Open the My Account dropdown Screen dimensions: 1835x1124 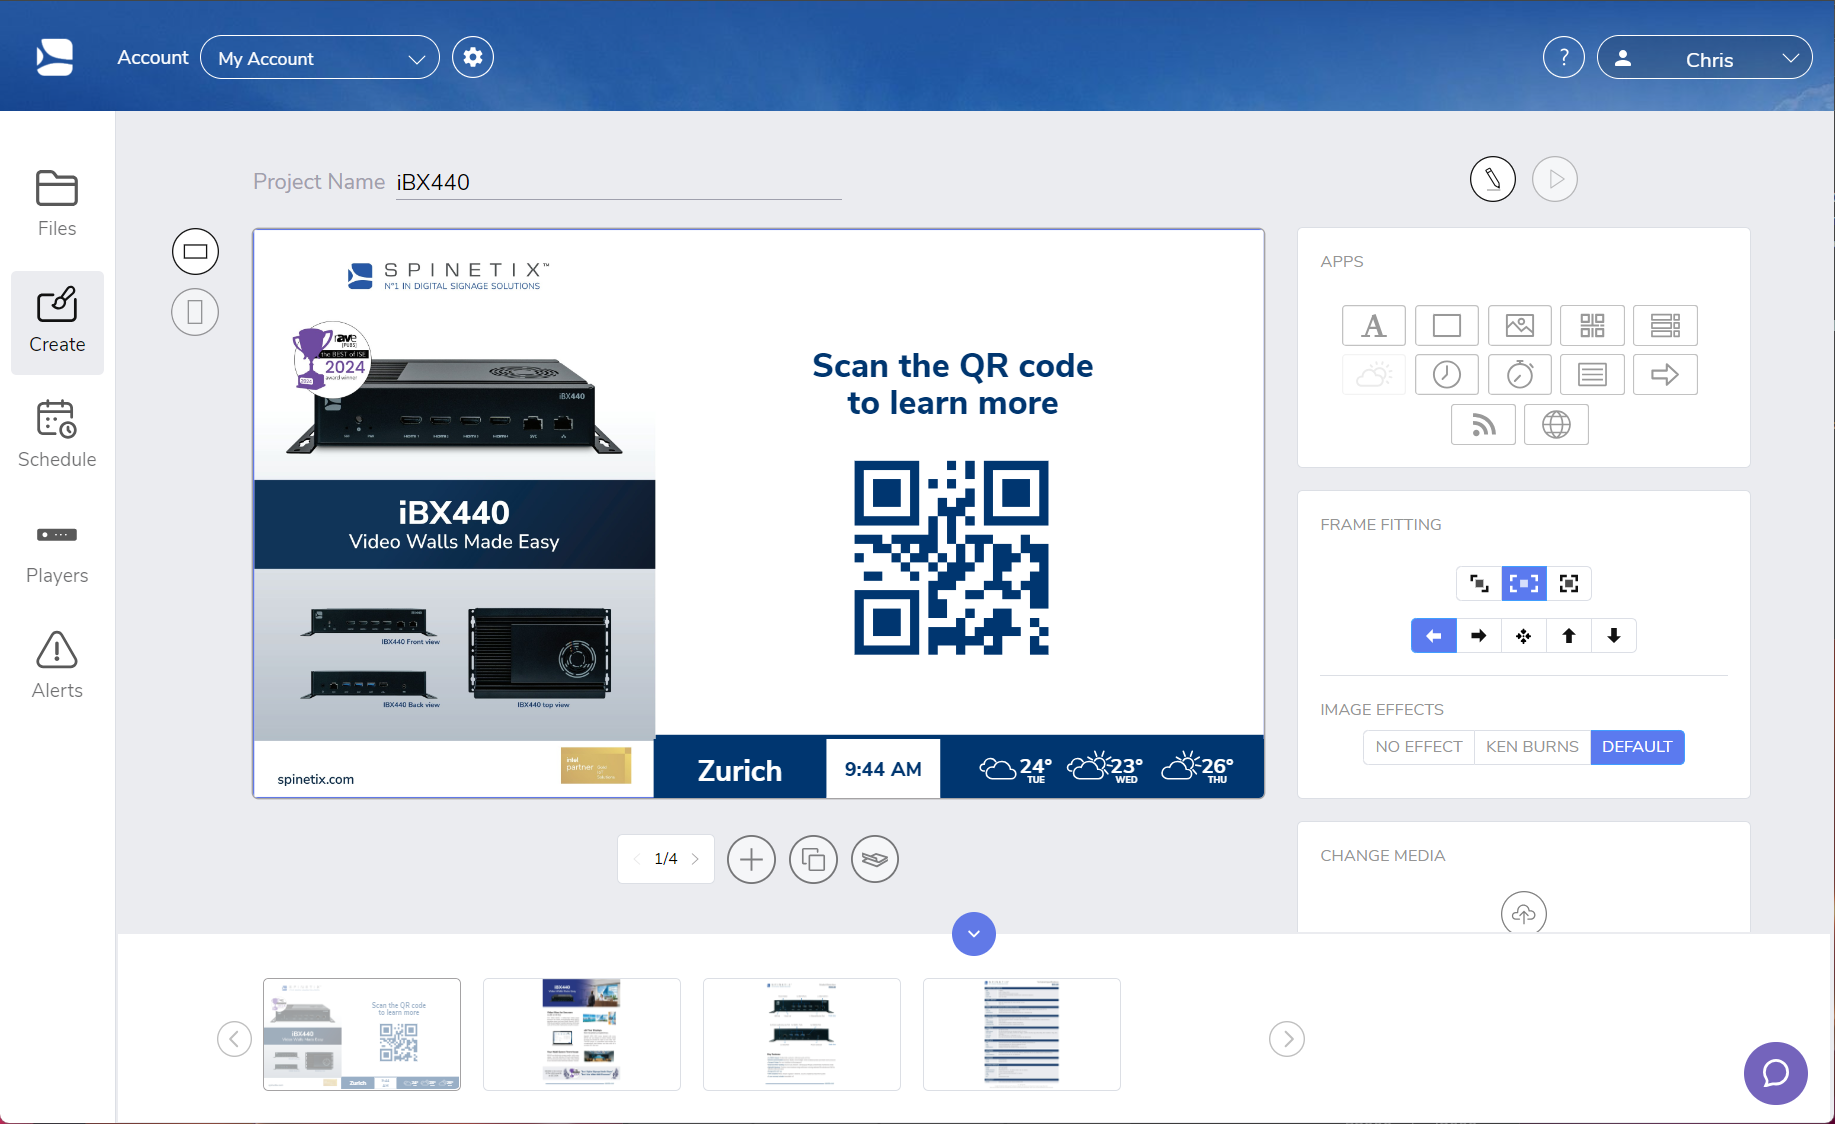(x=320, y=58)
